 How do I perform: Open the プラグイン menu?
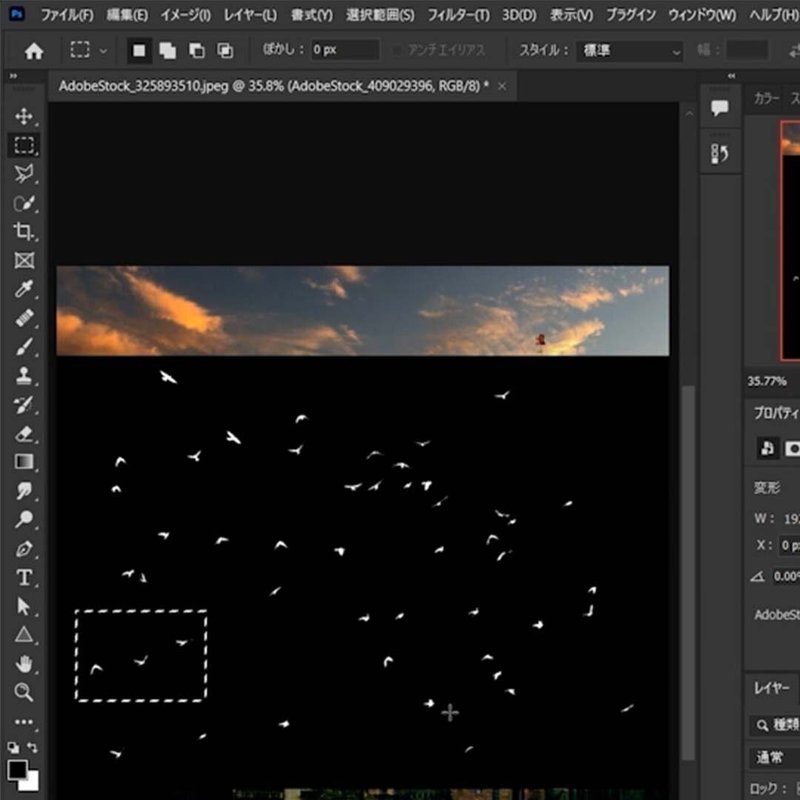(631, 15)
